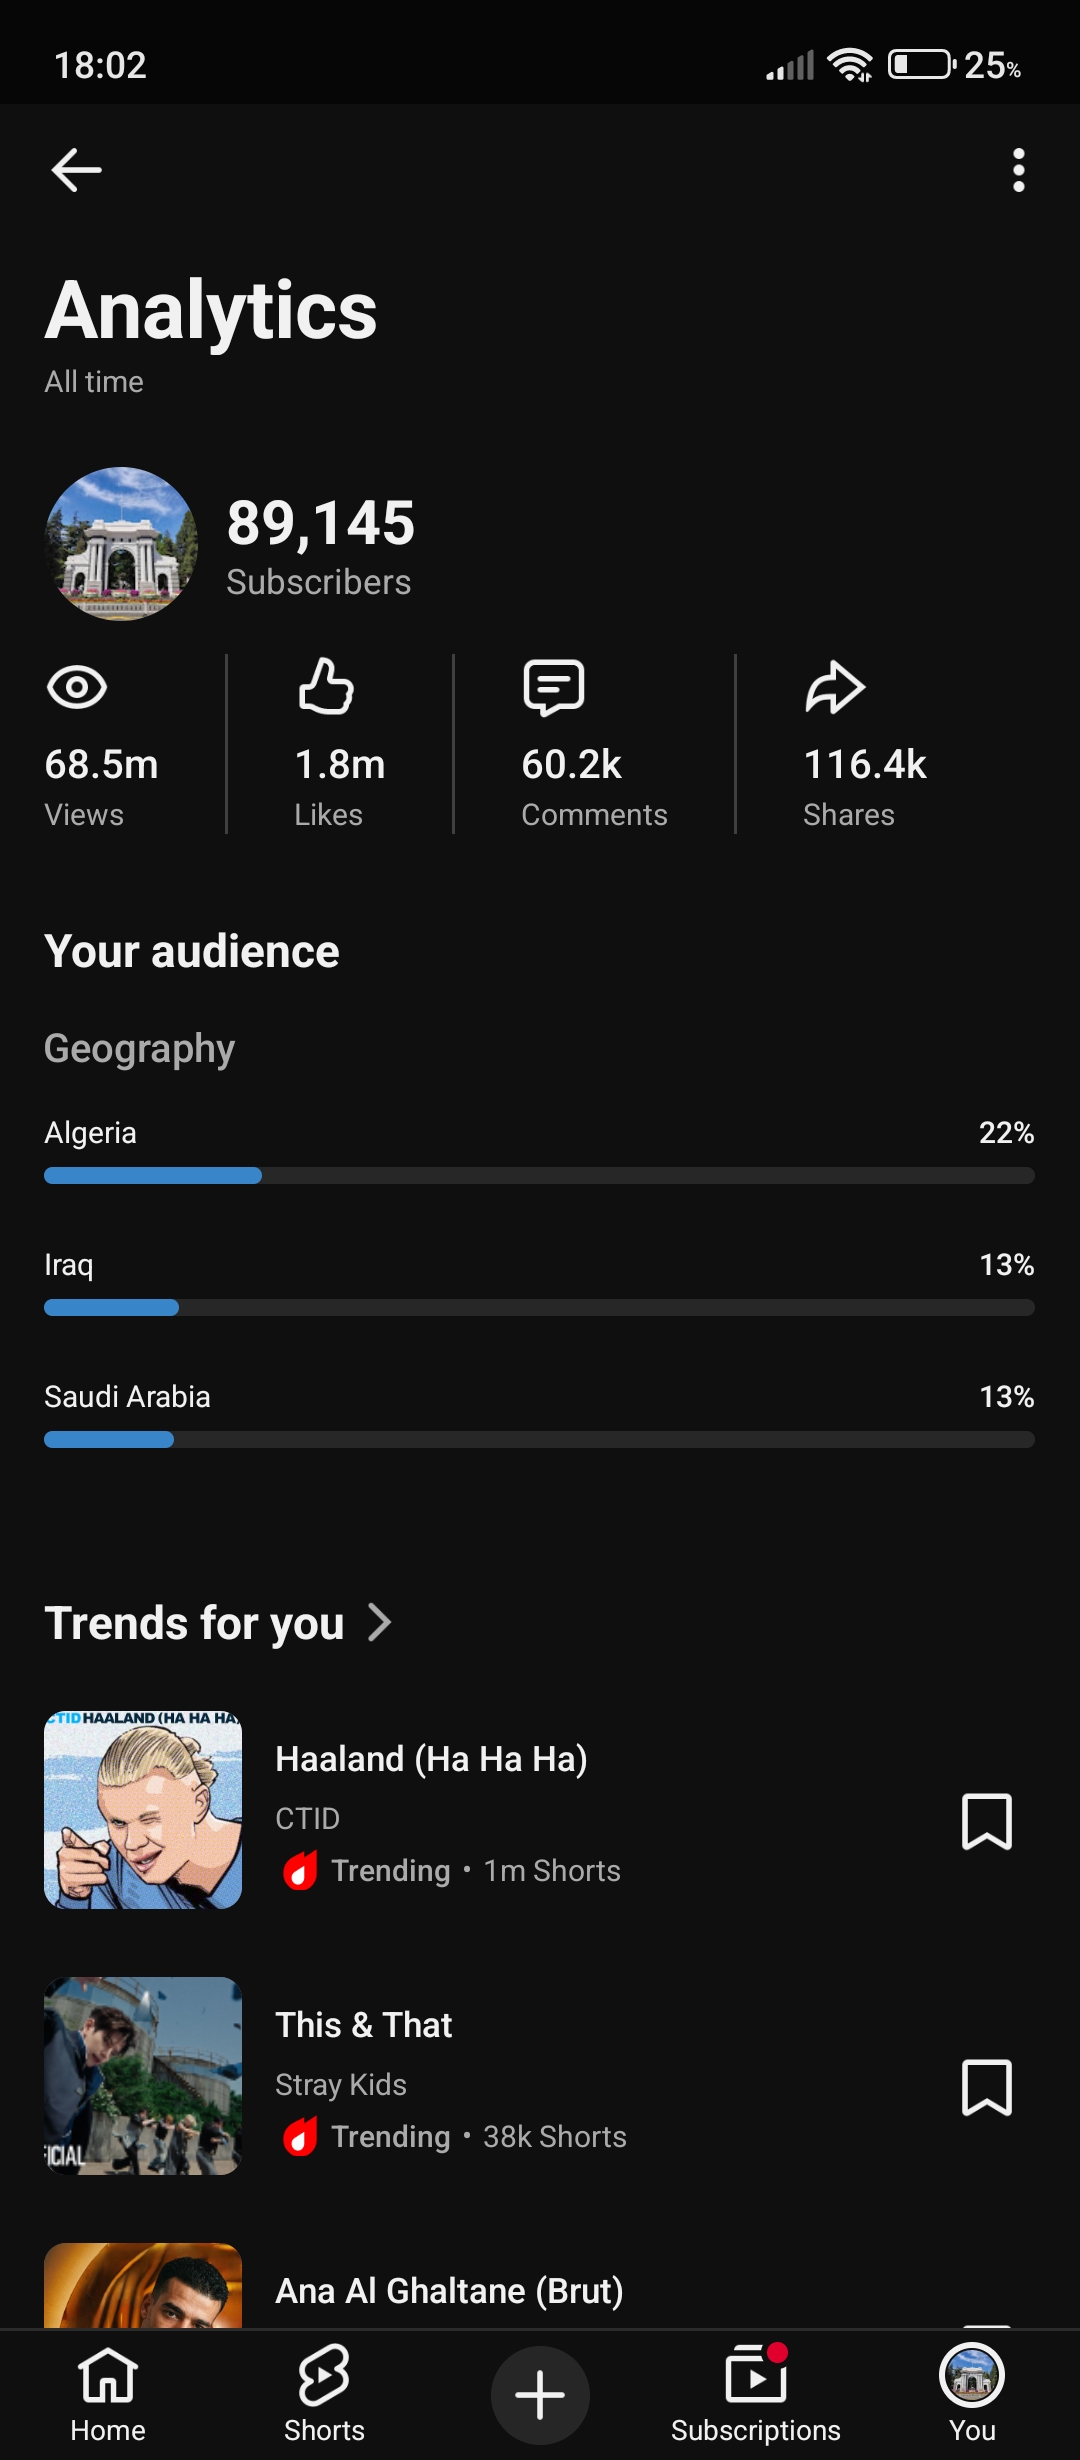Go to the Home tab
The height and width of the screenshot is (2460, 1080).
click(x=108, y=2395)
